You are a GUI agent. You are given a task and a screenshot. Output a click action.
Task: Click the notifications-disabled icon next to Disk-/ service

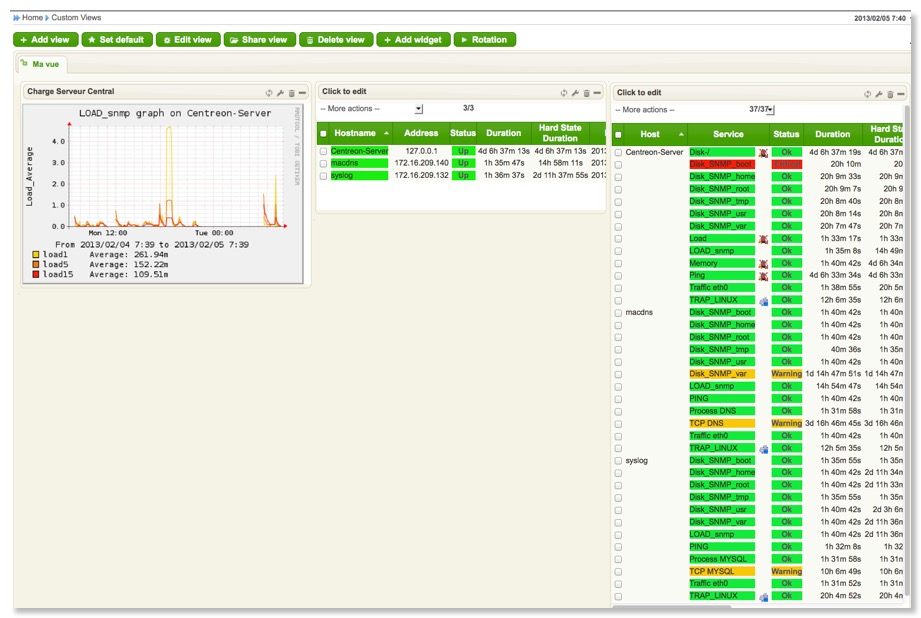point(764,152)
